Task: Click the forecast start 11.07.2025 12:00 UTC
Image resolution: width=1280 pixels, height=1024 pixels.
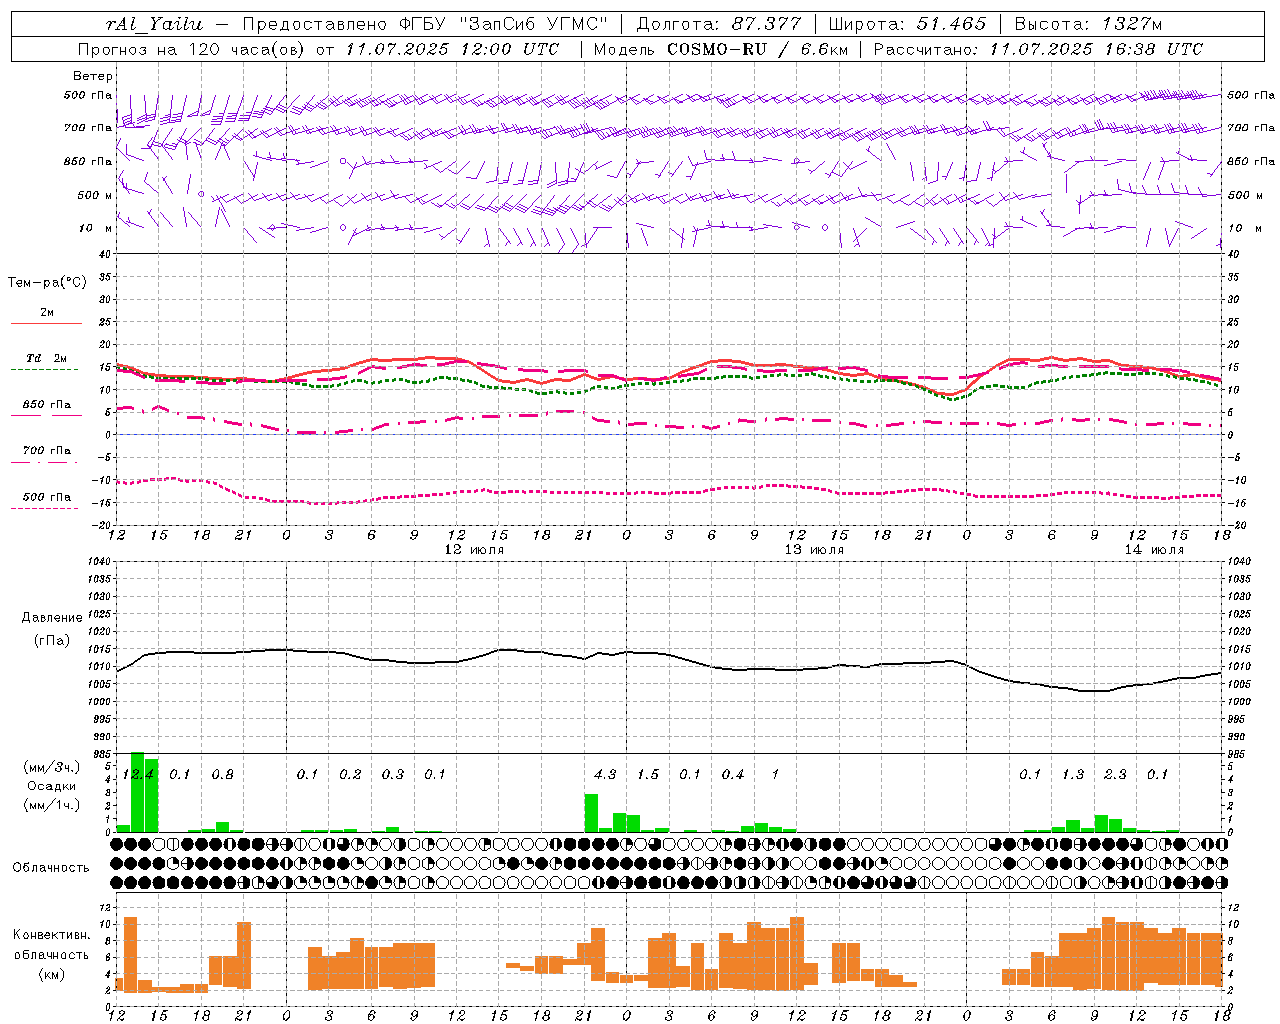Action: [452, 49]
